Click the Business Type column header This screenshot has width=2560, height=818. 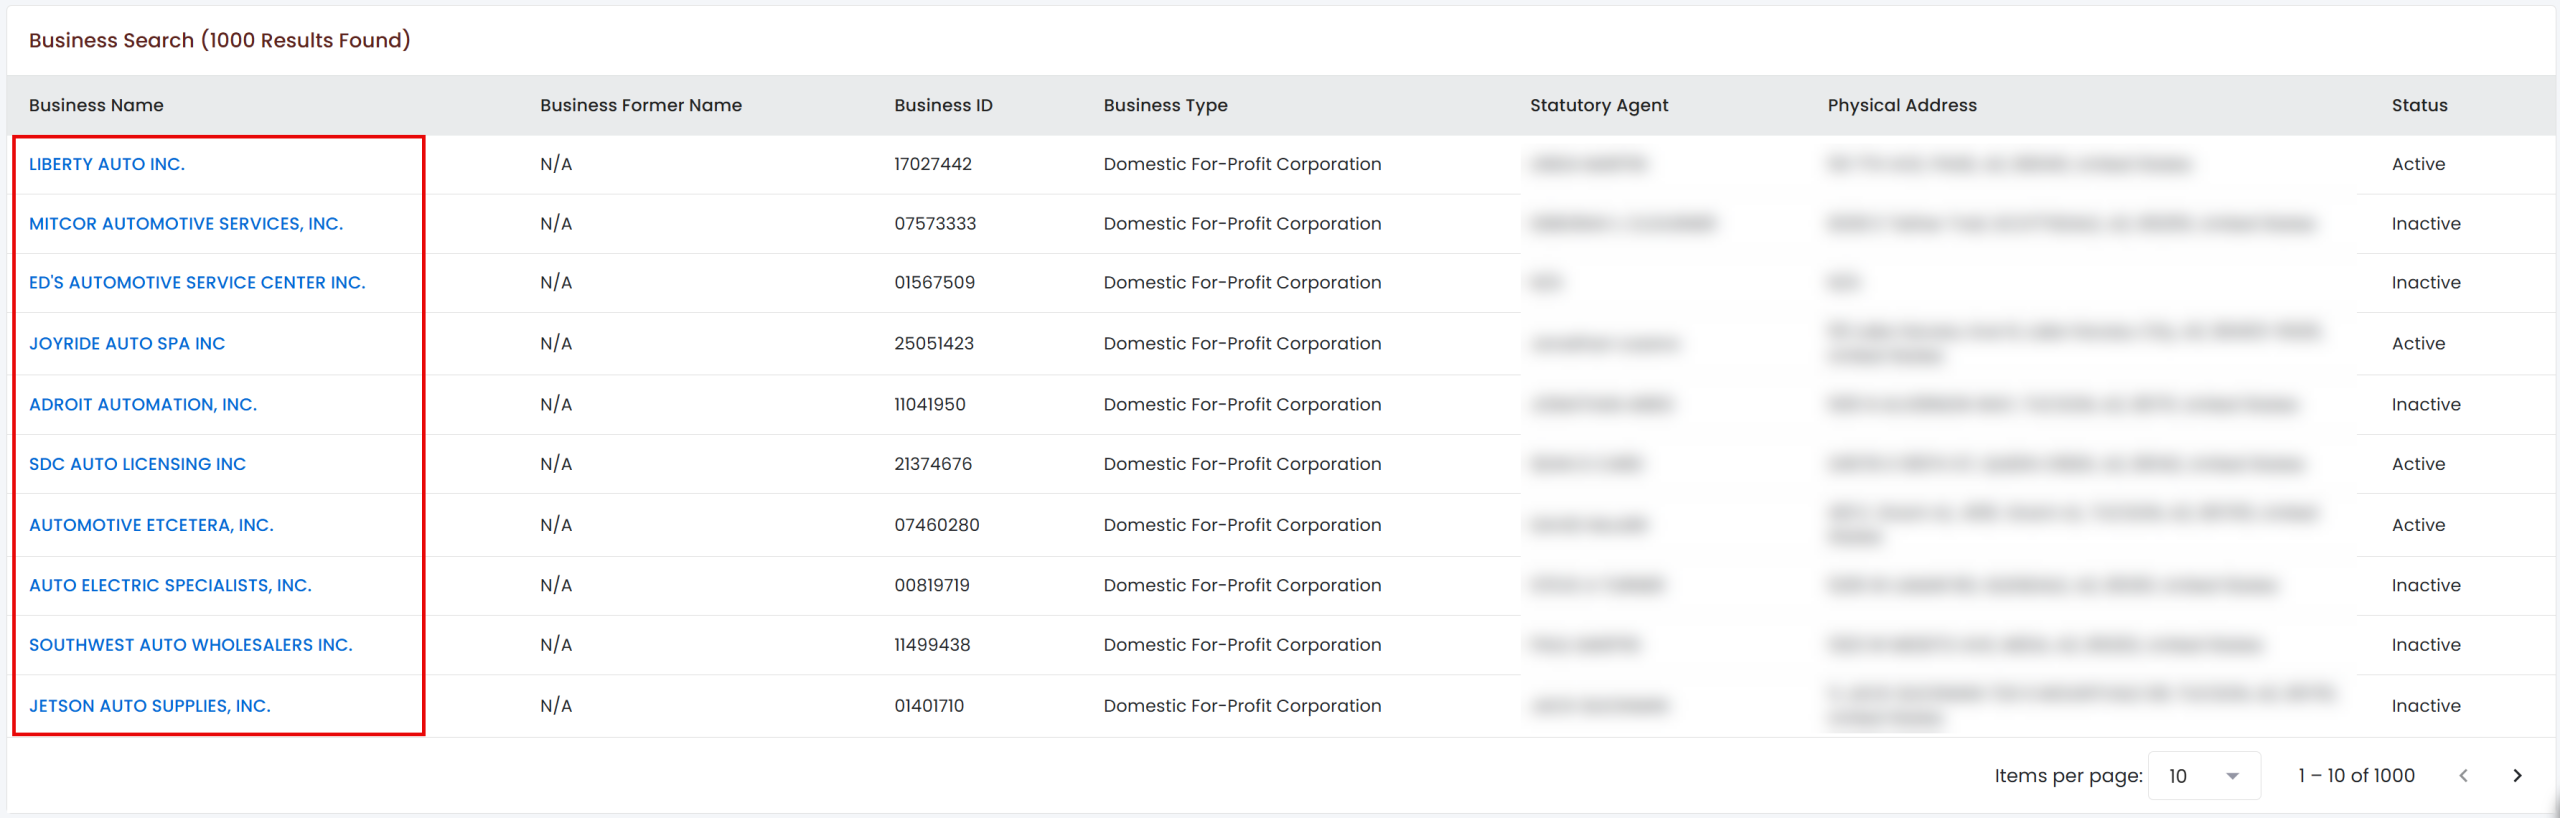click(x=1165, y=105)
